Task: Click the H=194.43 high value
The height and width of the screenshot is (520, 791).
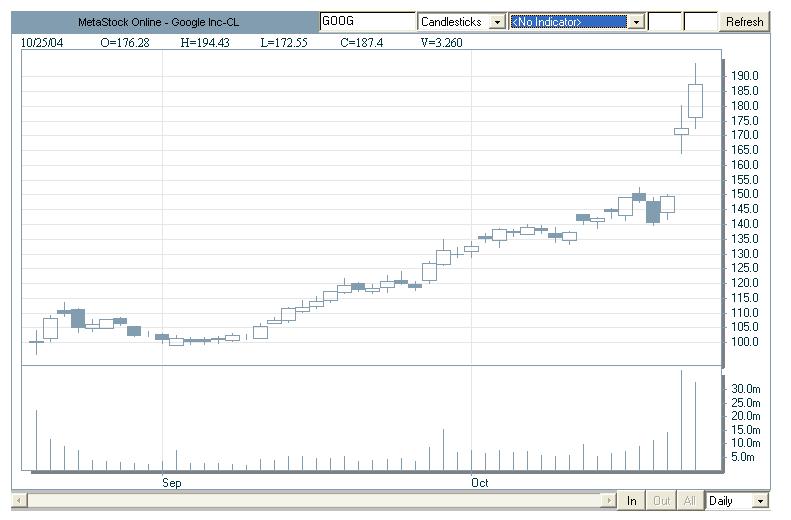Action: coord(205,43)
